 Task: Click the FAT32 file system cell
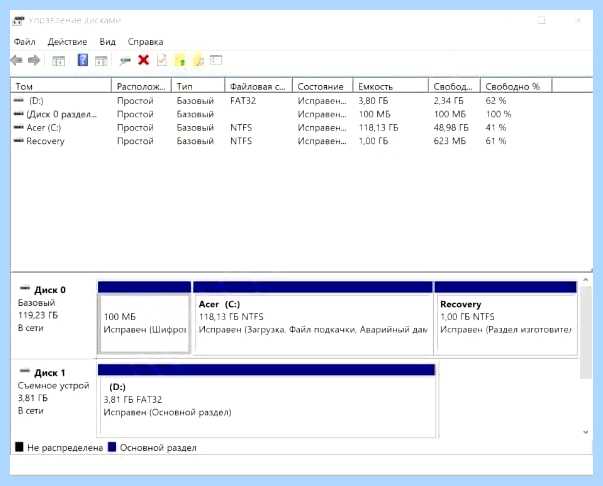click(243, 101)
